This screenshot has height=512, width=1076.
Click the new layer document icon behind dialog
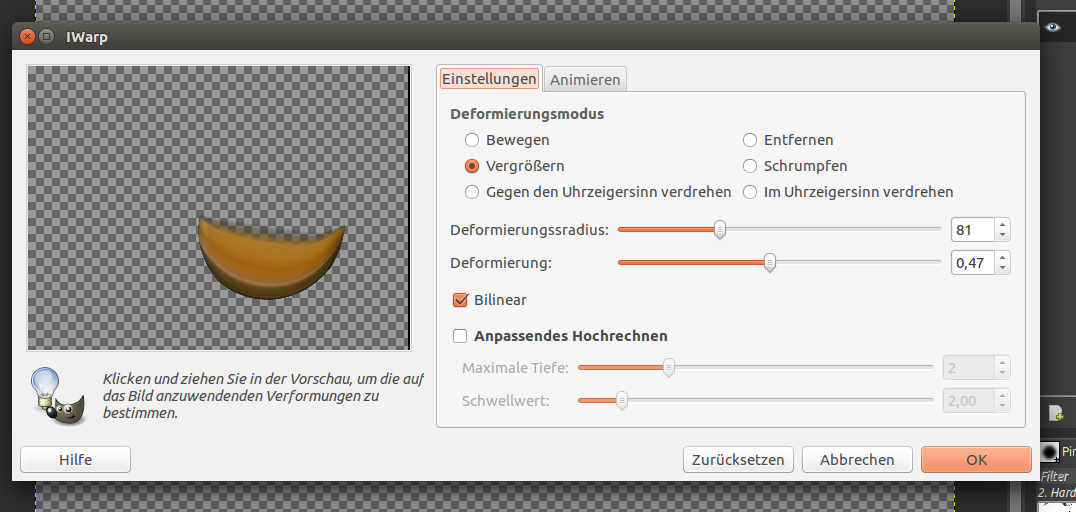coord(1056,413)
